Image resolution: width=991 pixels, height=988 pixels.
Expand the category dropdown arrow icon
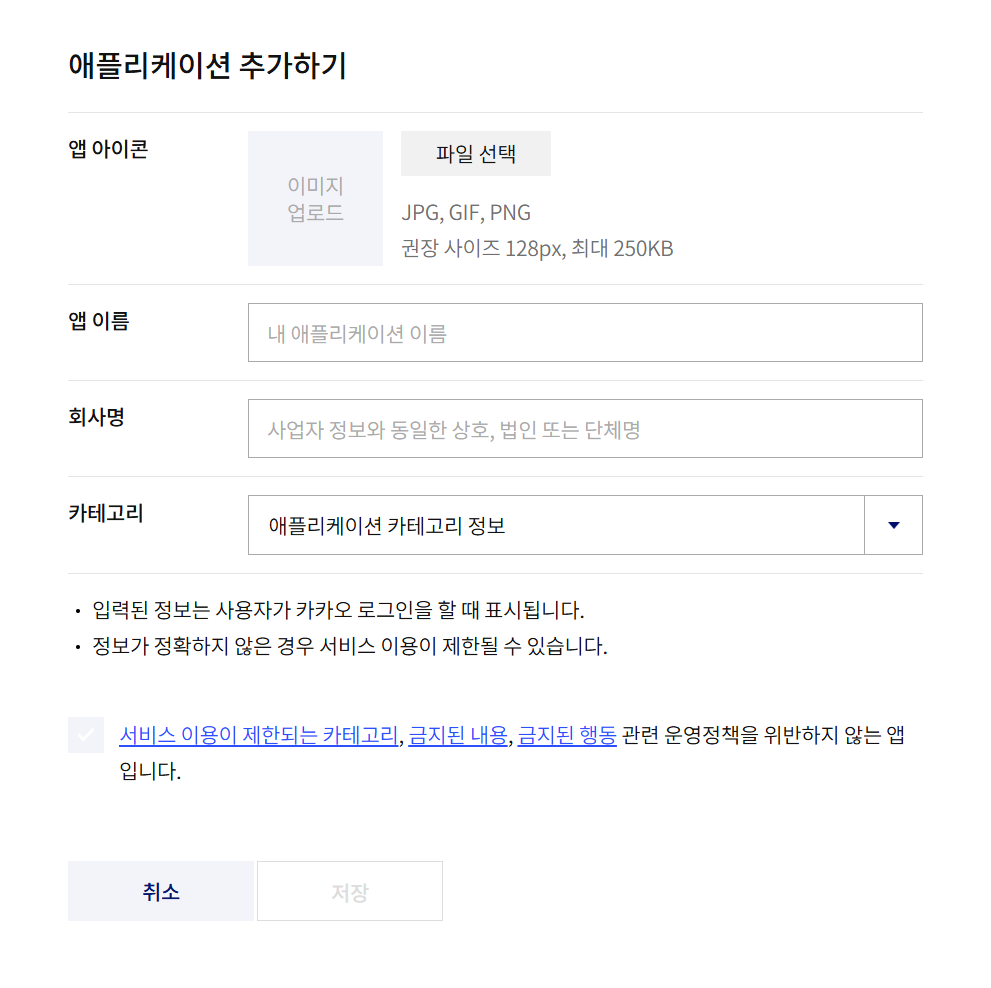(x=893, y=525)
